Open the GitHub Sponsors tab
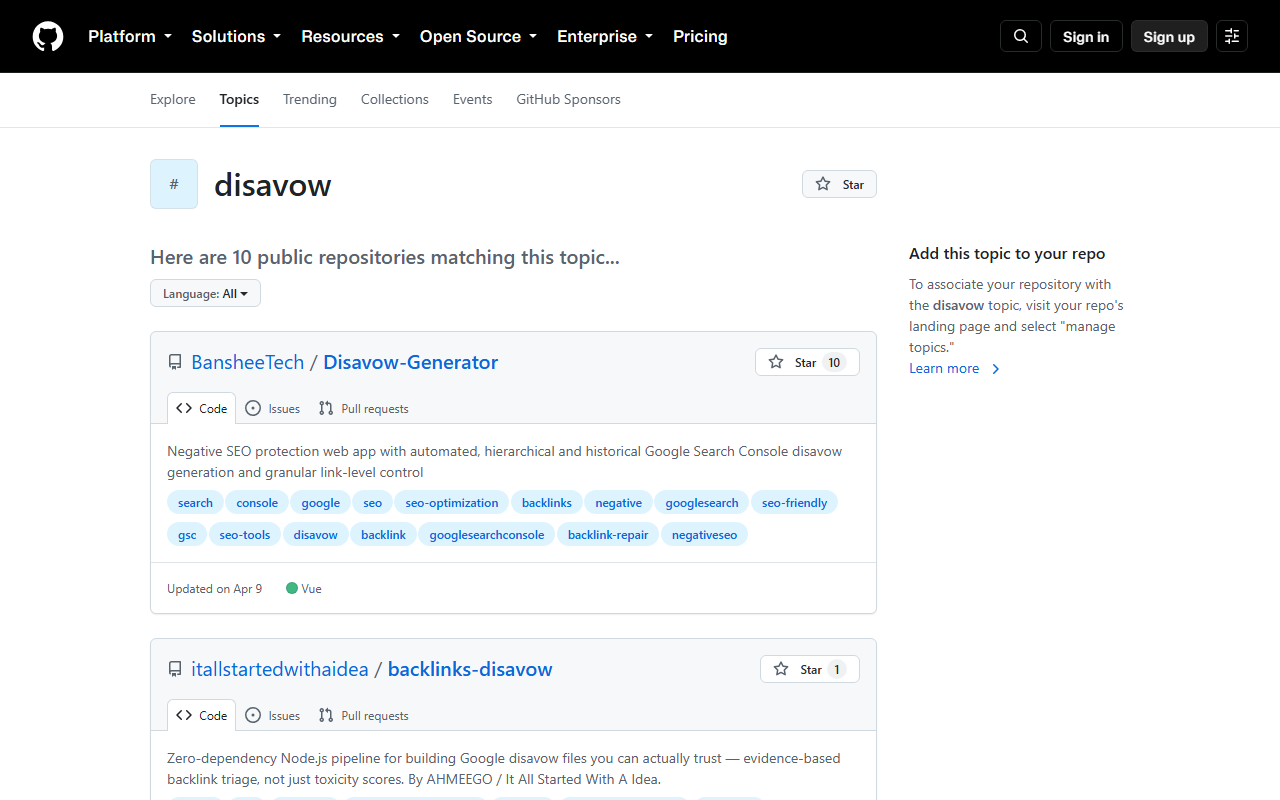The width and height of the screenshot is (1280, 800). tap(568, 99)
